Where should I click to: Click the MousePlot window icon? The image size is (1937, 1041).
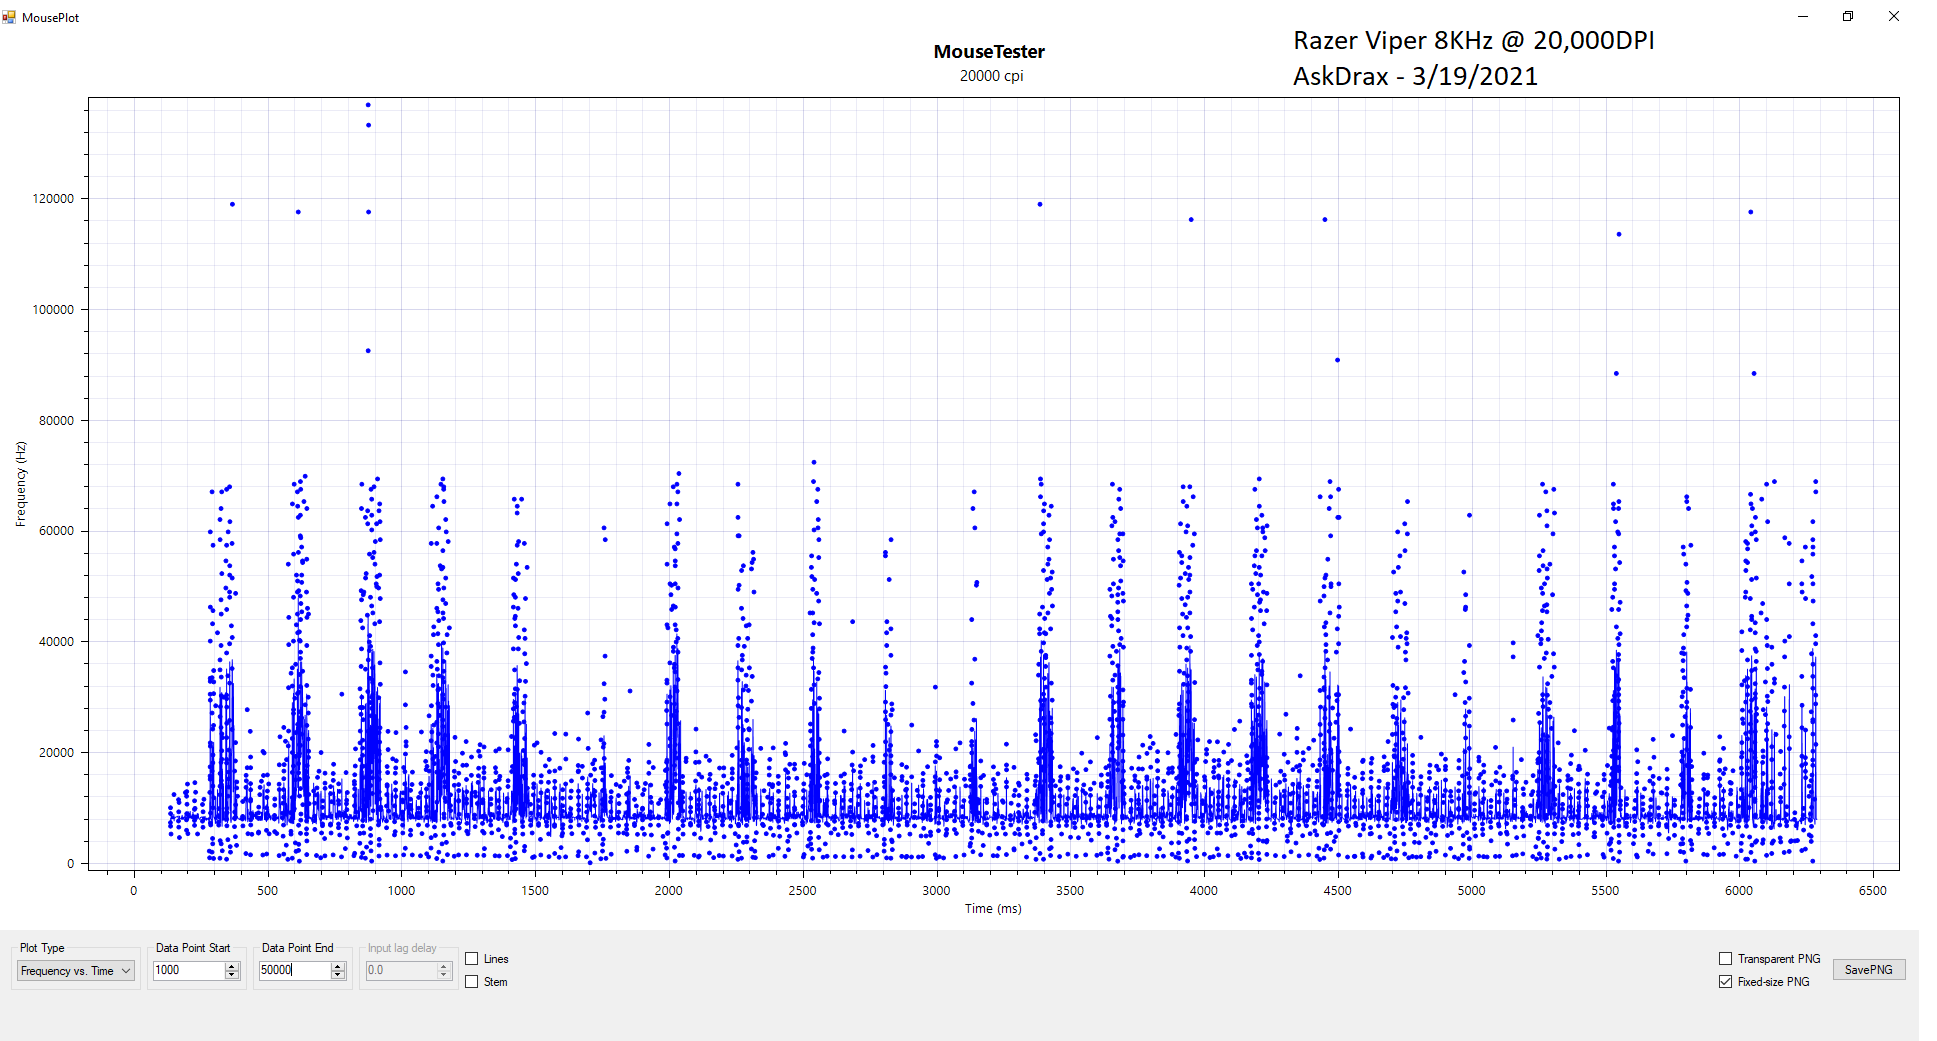[10, 17]
